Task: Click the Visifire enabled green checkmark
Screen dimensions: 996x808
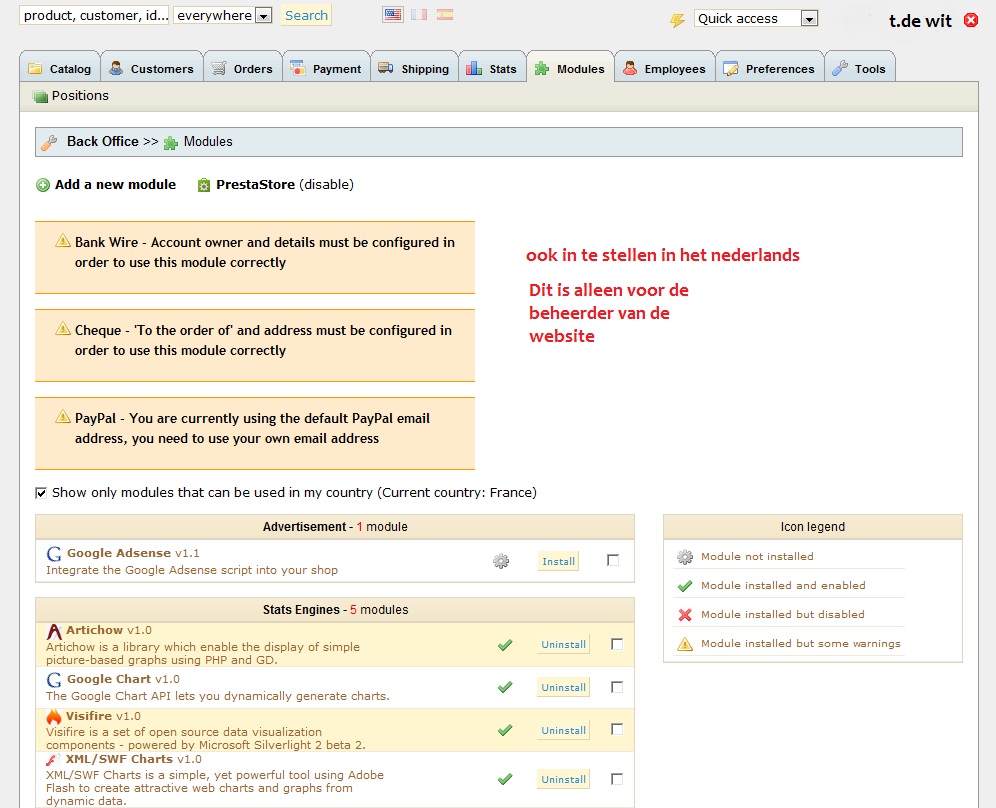Action: point(505,730)
